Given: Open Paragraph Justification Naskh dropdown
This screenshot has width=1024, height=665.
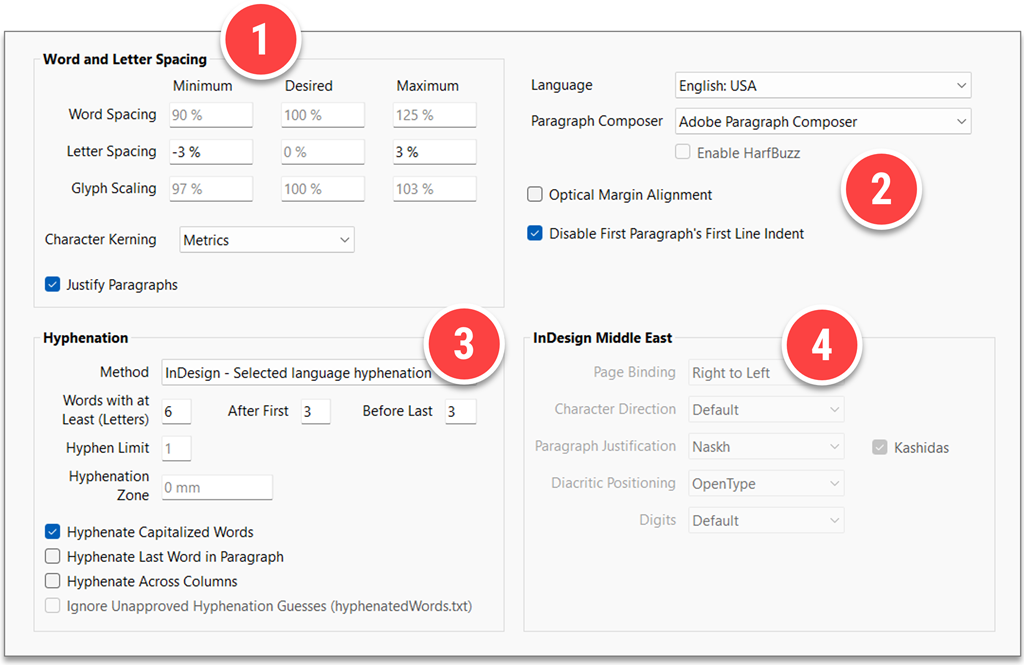Looking at the screenshot, I should (x=766, y=447).
